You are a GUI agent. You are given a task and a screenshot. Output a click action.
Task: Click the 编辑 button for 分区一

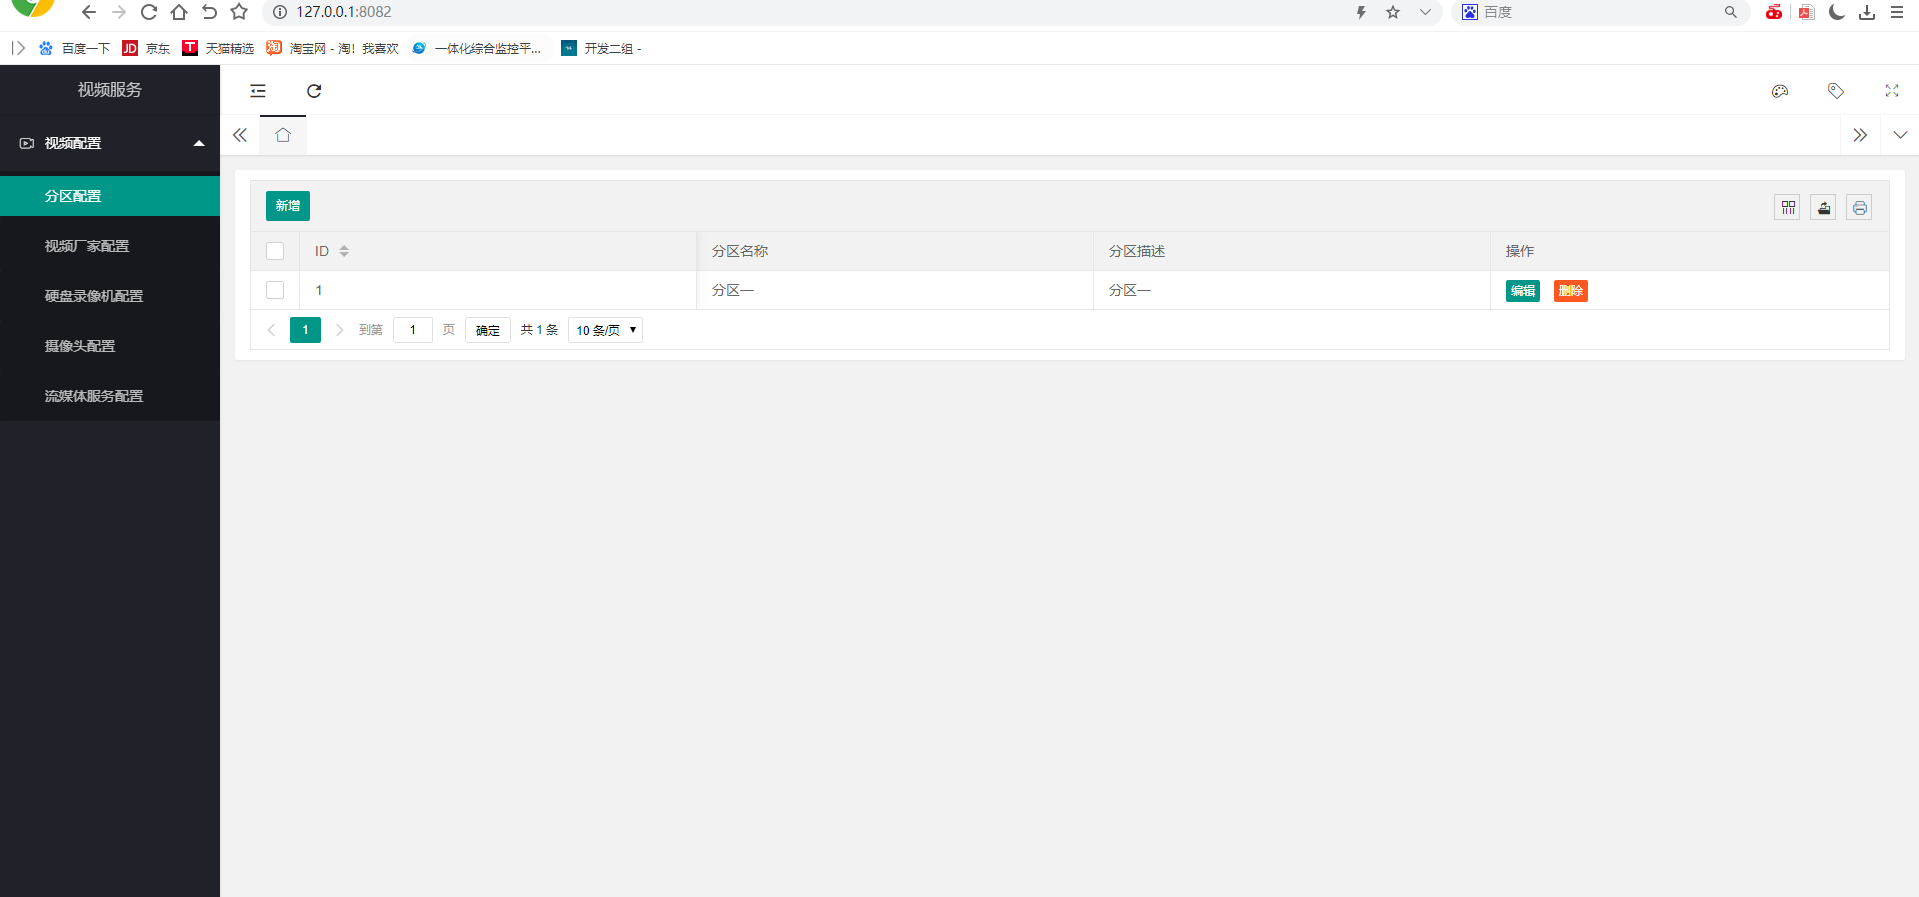tap(1523, 291)
